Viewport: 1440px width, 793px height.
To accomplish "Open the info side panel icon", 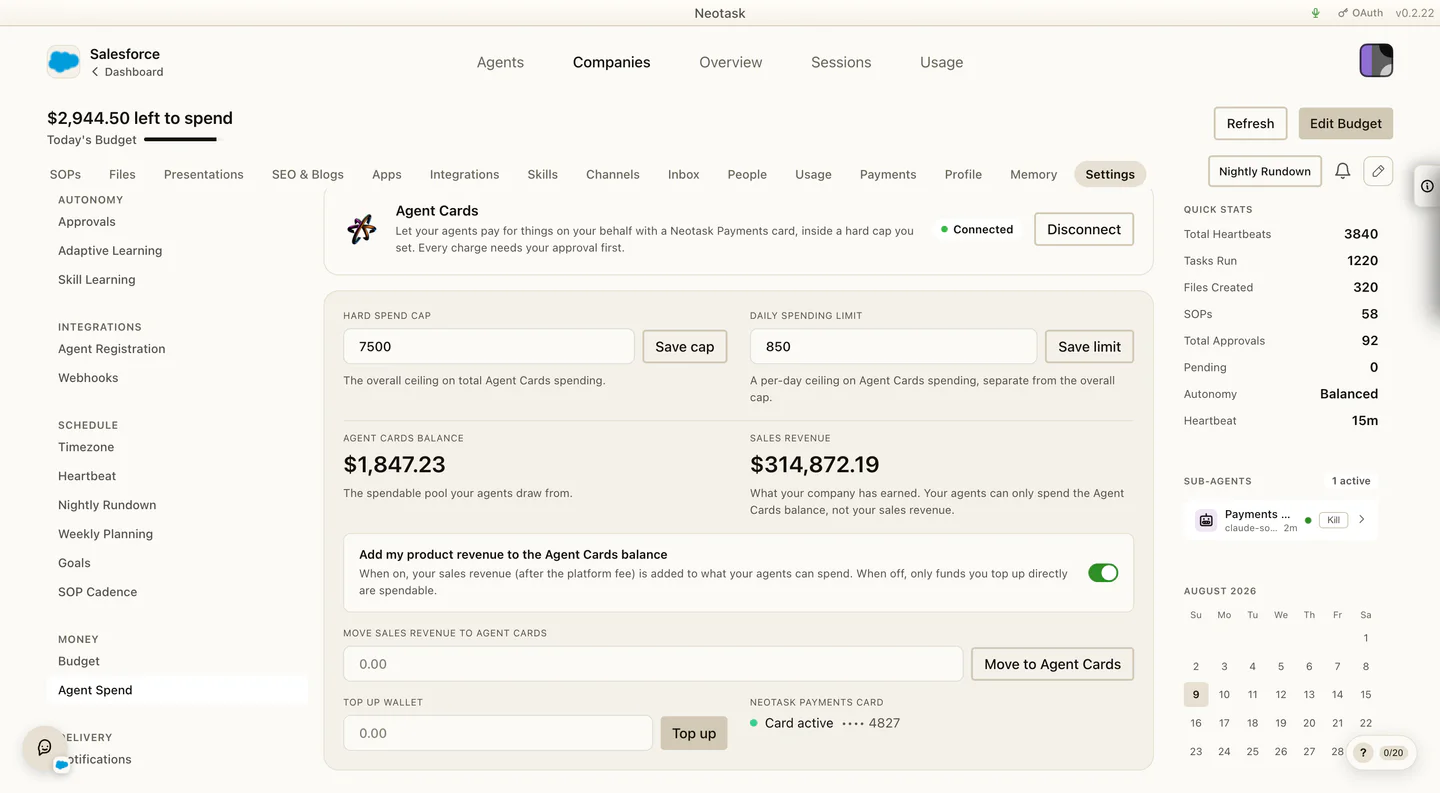I will point(1427,186).
